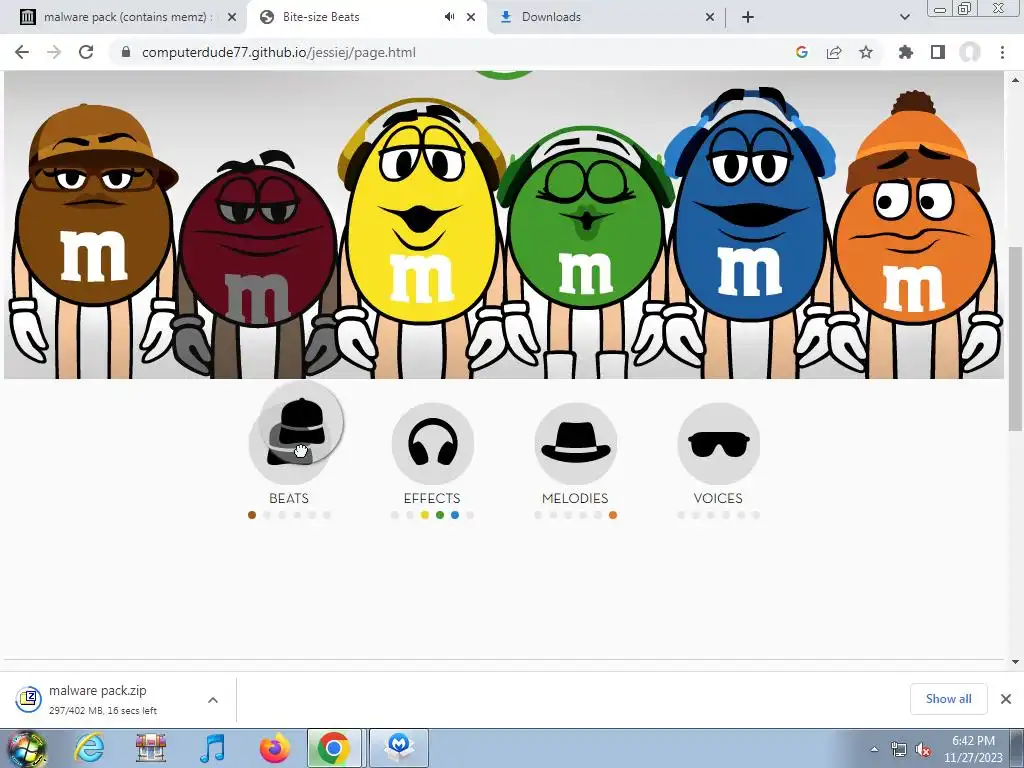Screen dimensions: 1024x768
Task: Show hidden system tray icons
Action: coord(874,749)
